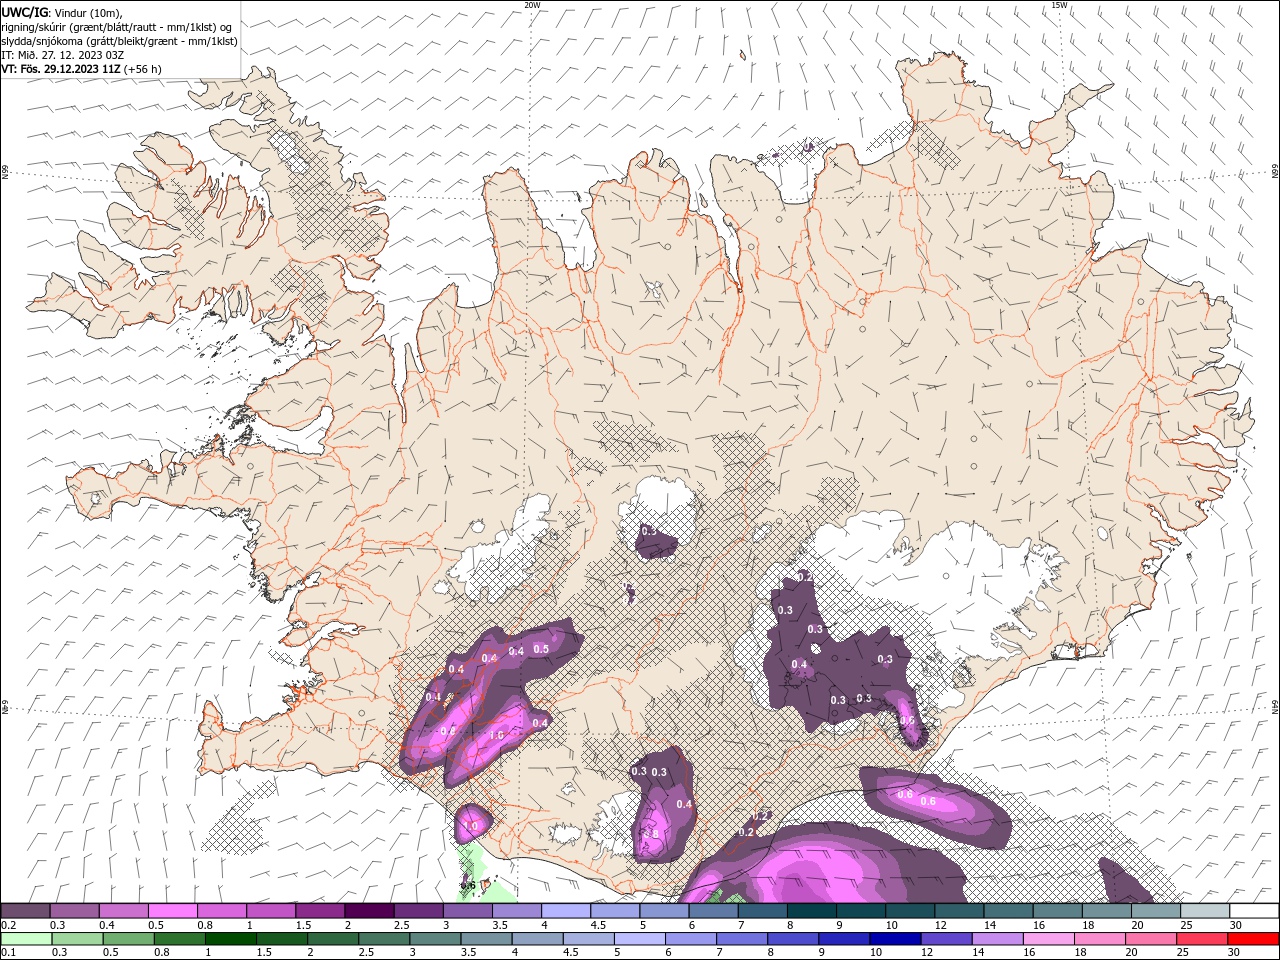Pick upper scale swatch starting at 3
Screen dimensions: 1280x960
[467, 911]
